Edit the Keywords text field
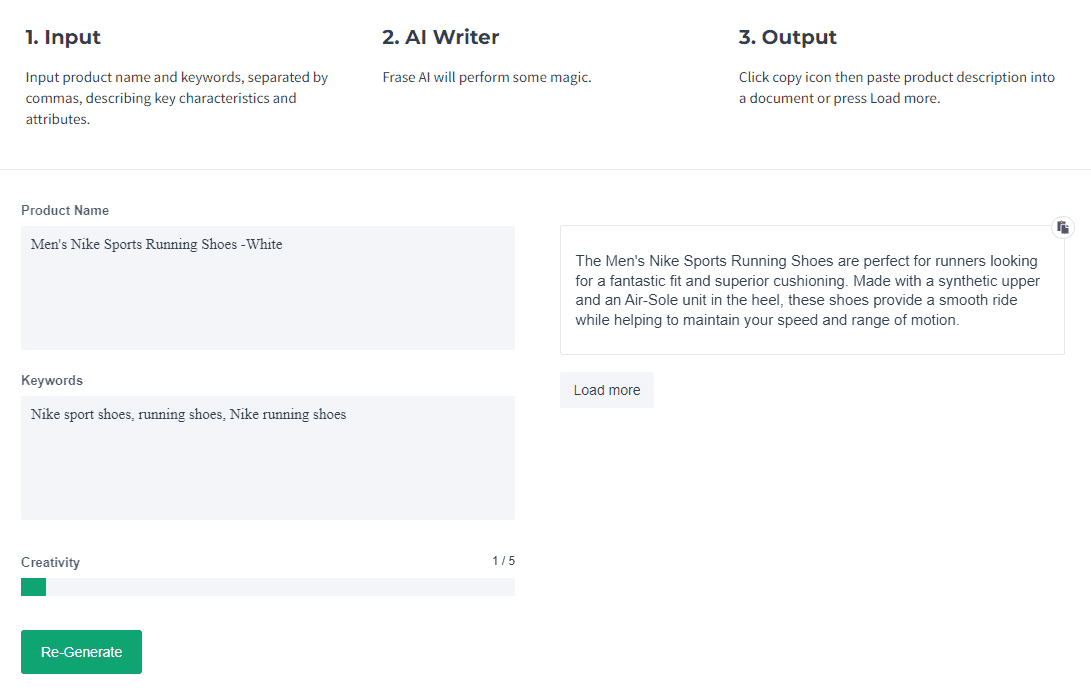The height and width of the screenshot is (688, 1091). [x=268, y=458]
